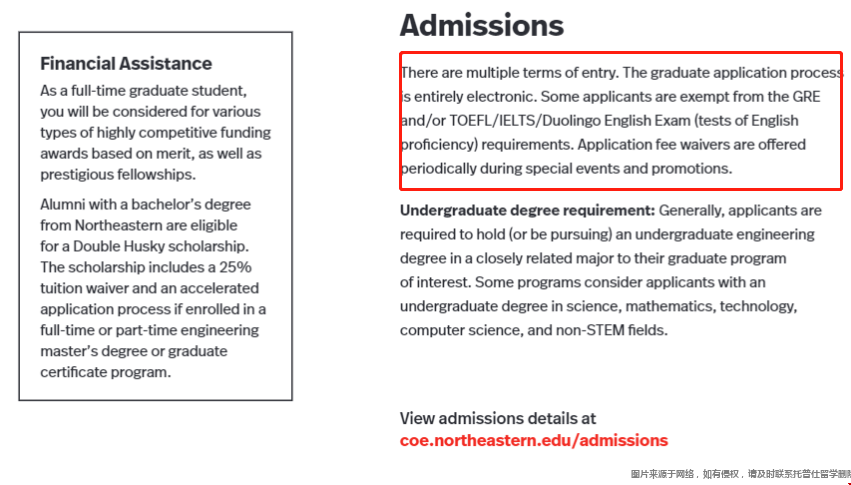Click the 'is entirely electronic' text

click(468, 97)
